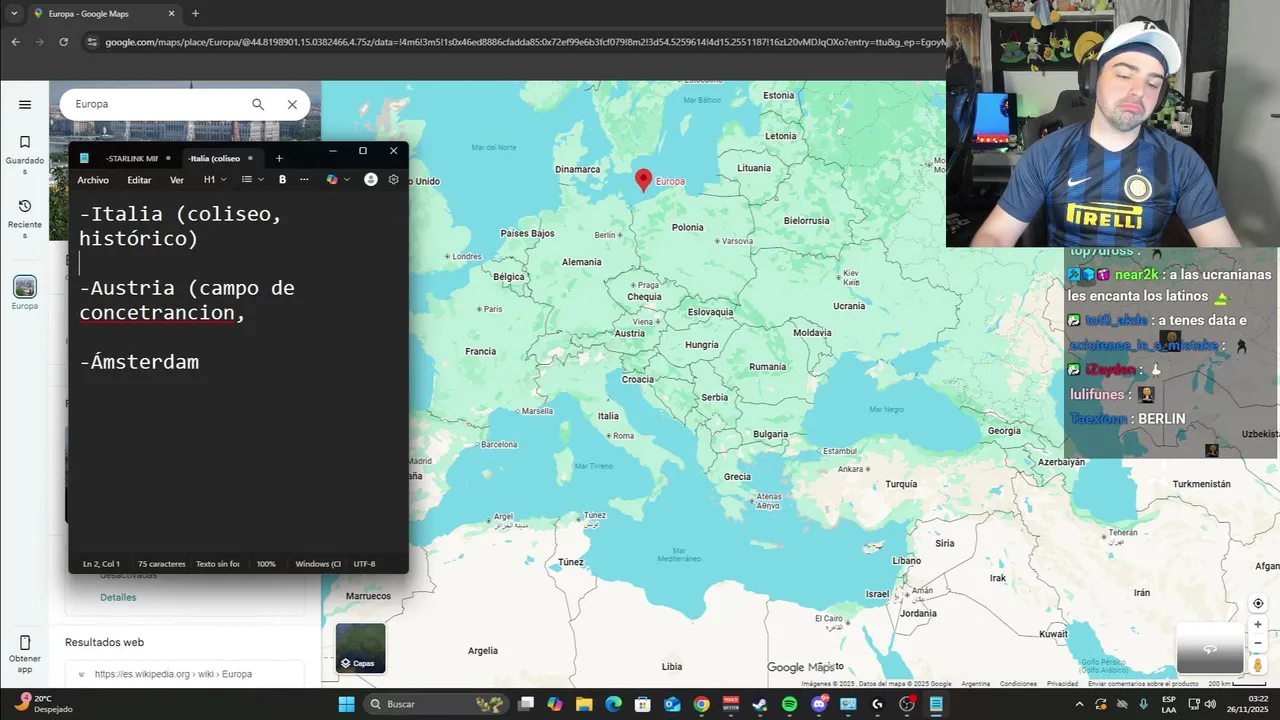
Task: Reload the Google Maps page
Action: [x=63, y=42]
